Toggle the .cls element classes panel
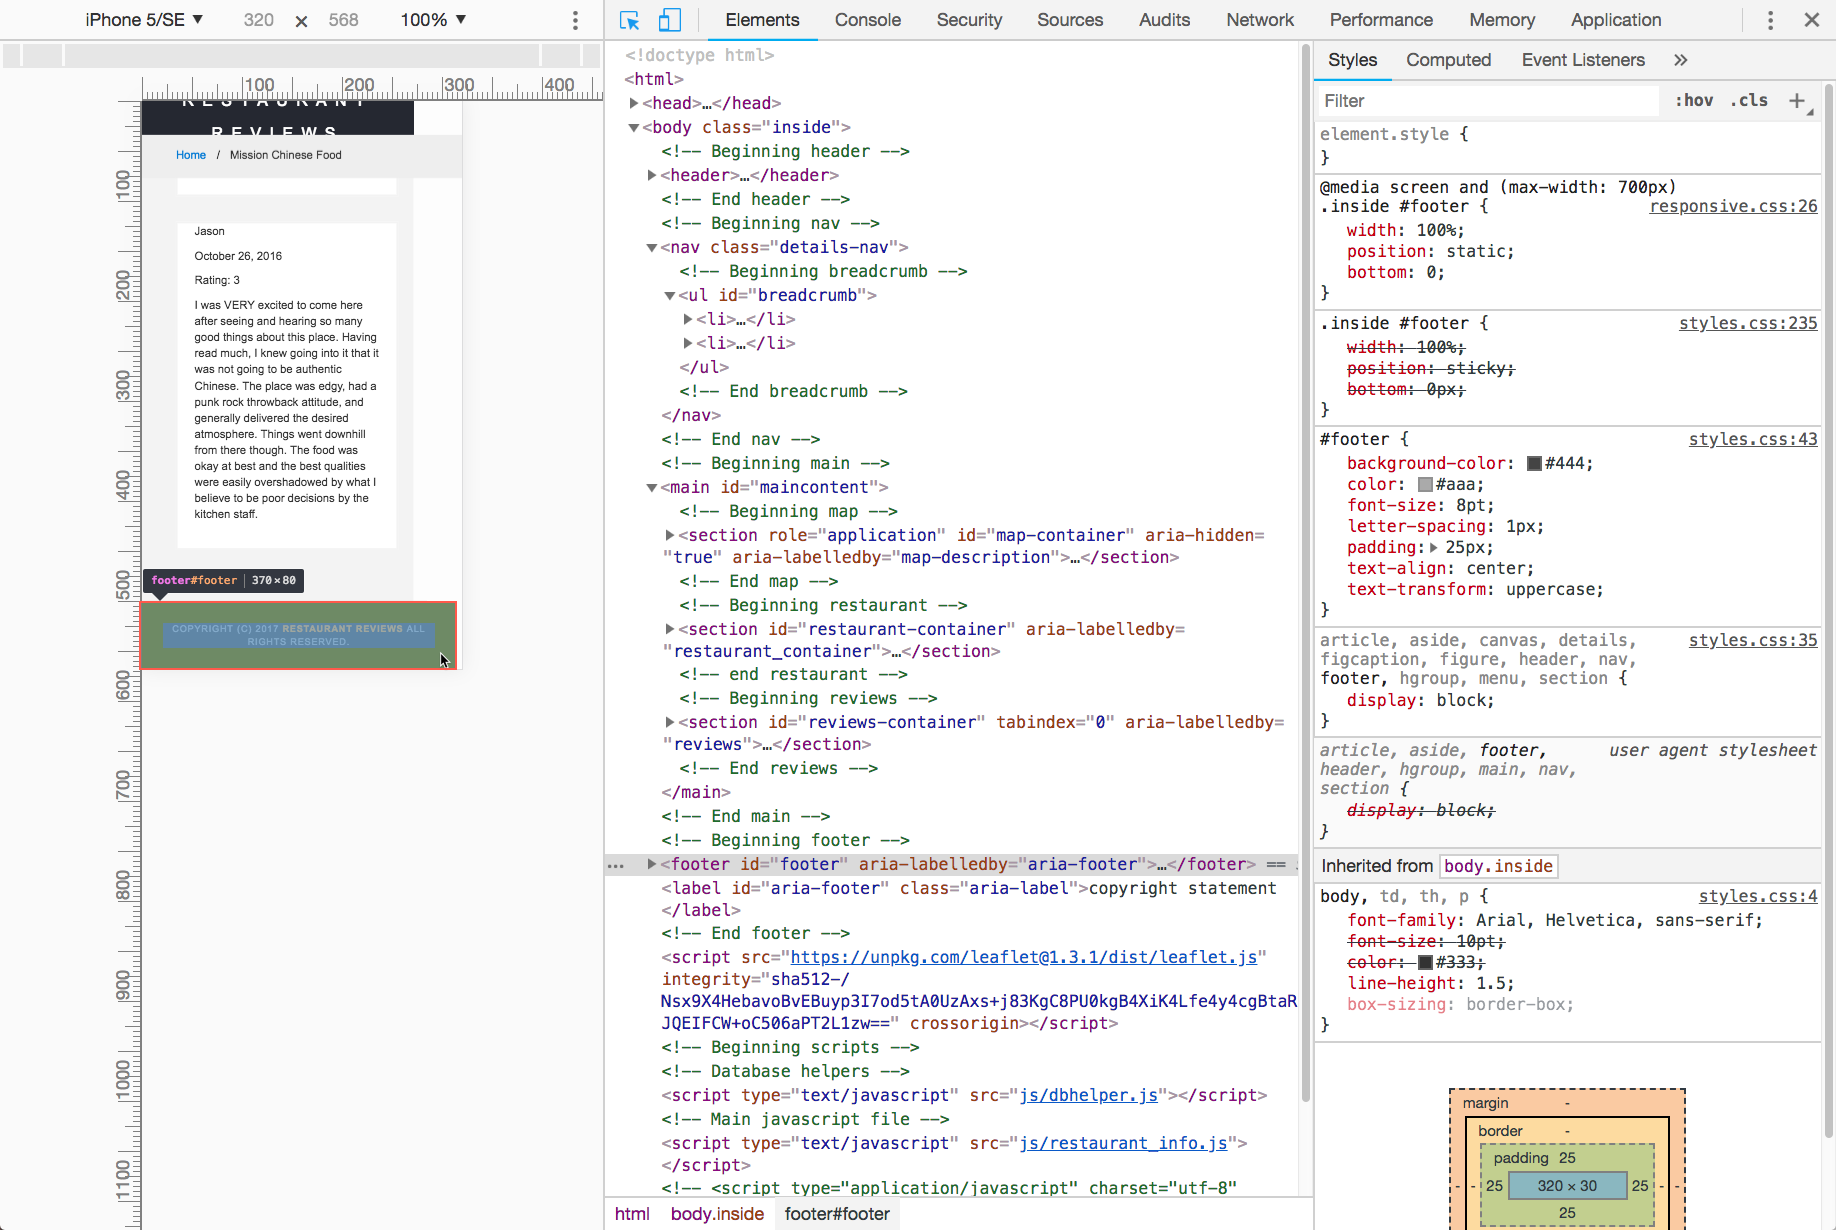Image resolution: width=1836 pixels, height=1230 pixels. [x=1749, y=100]
